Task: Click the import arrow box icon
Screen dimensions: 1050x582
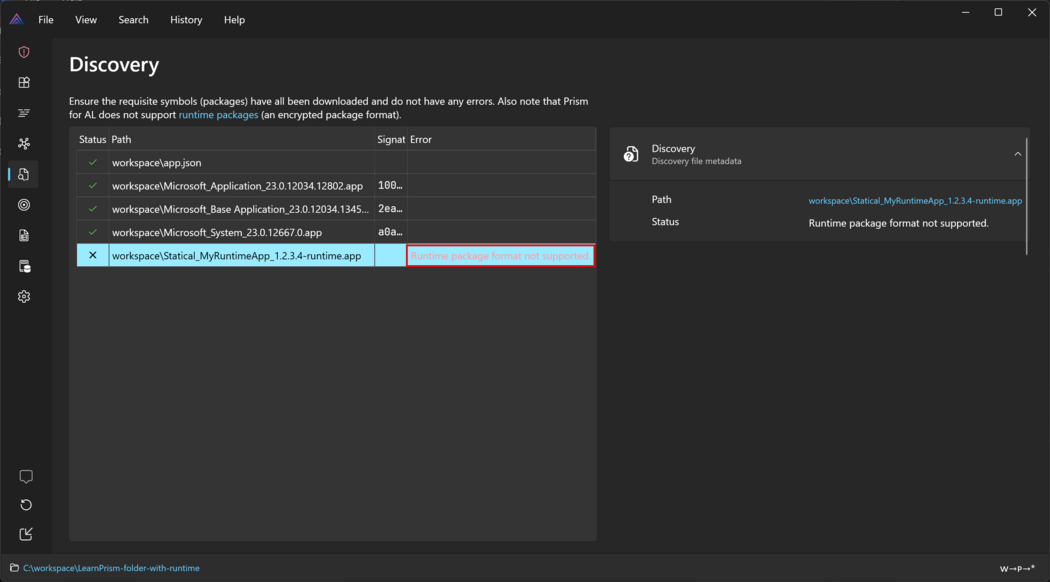Action: pos(26,534)
